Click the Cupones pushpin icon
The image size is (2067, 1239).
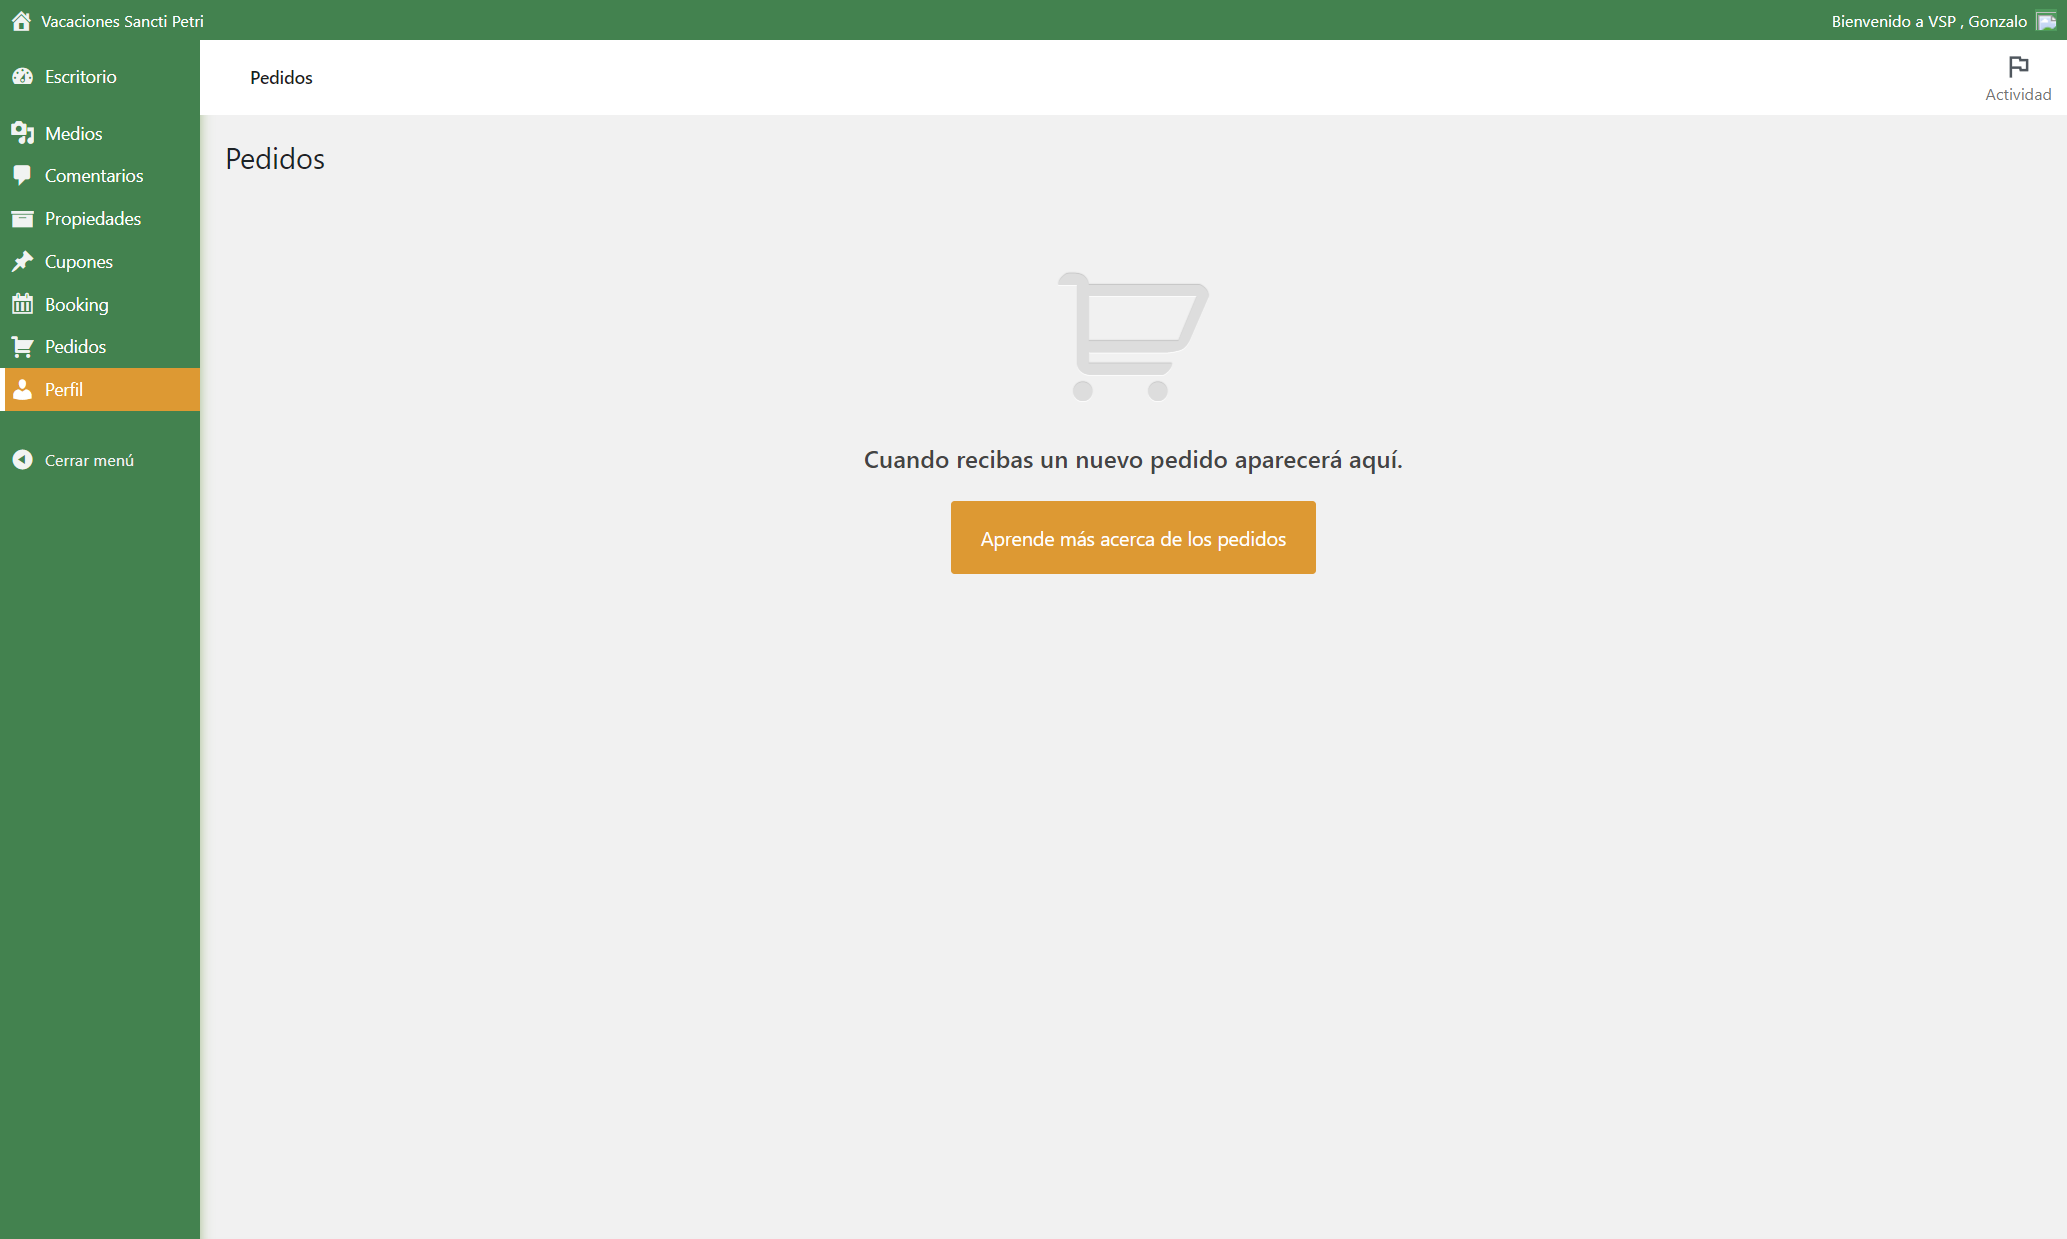pyautogui.click(x=22, y=261)
